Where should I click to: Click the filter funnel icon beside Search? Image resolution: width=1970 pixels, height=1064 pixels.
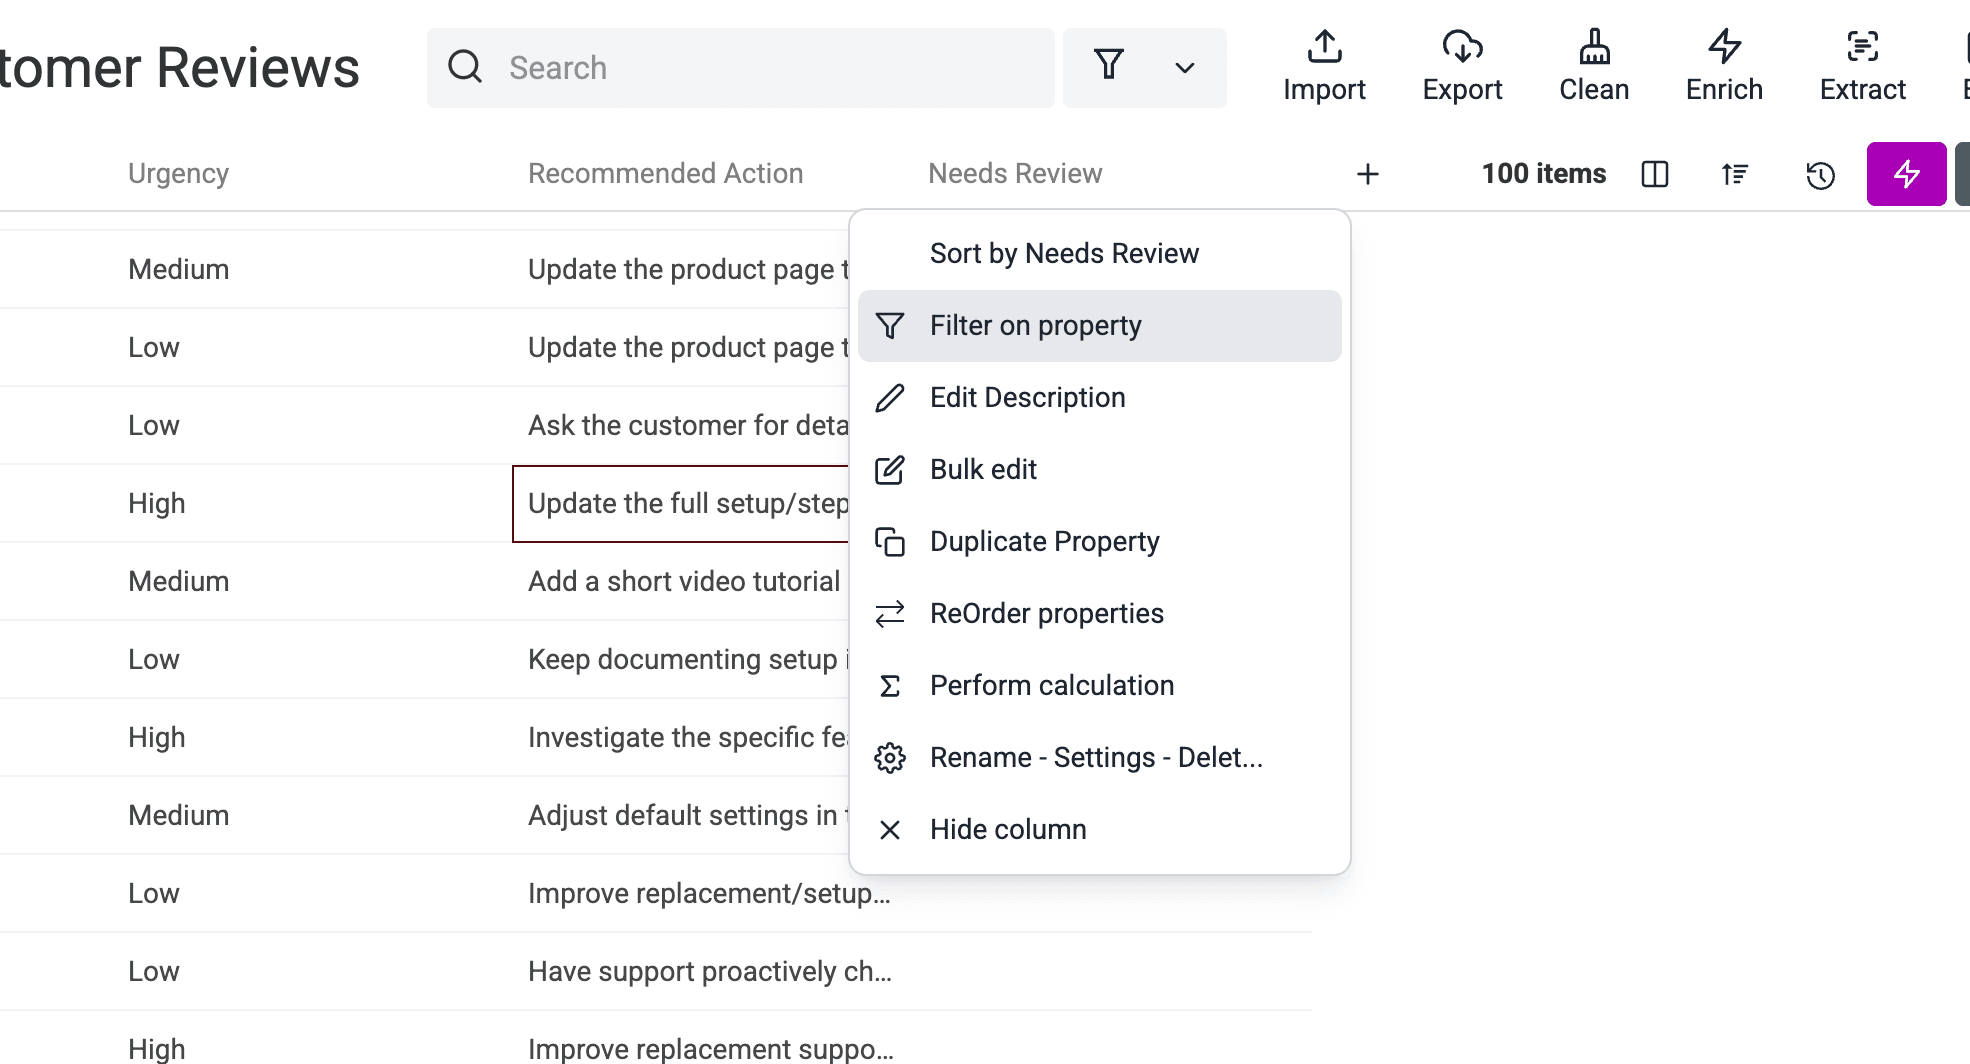click(x=1109, y=66)
